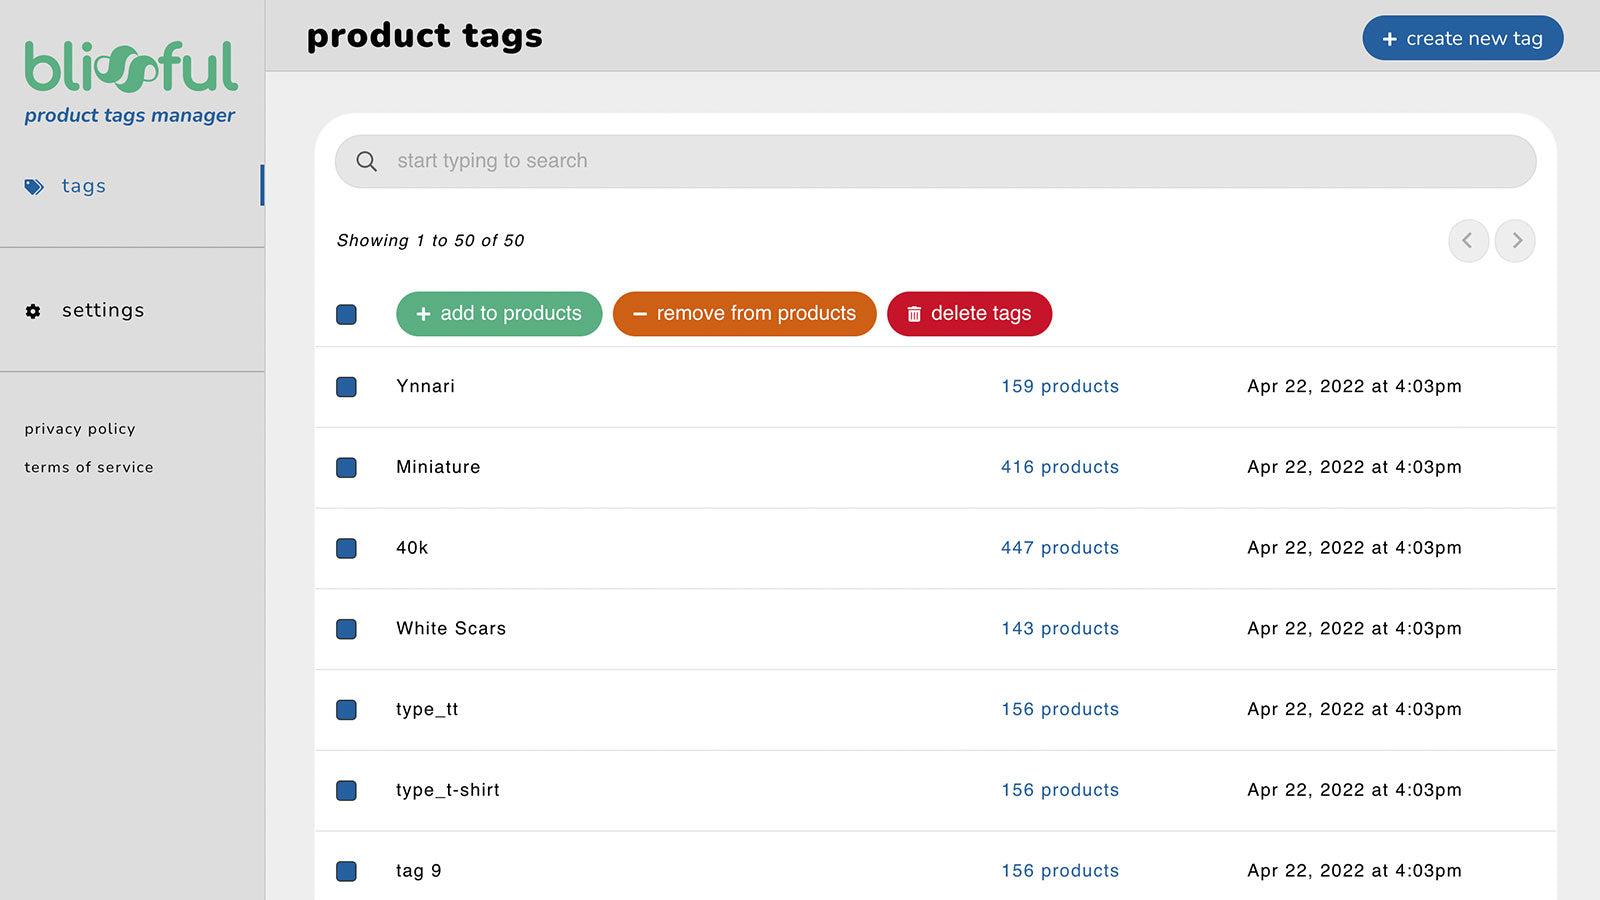Select the 40k tag row checkbox
The image size is (1600, 900).
[x=346, y=548]
